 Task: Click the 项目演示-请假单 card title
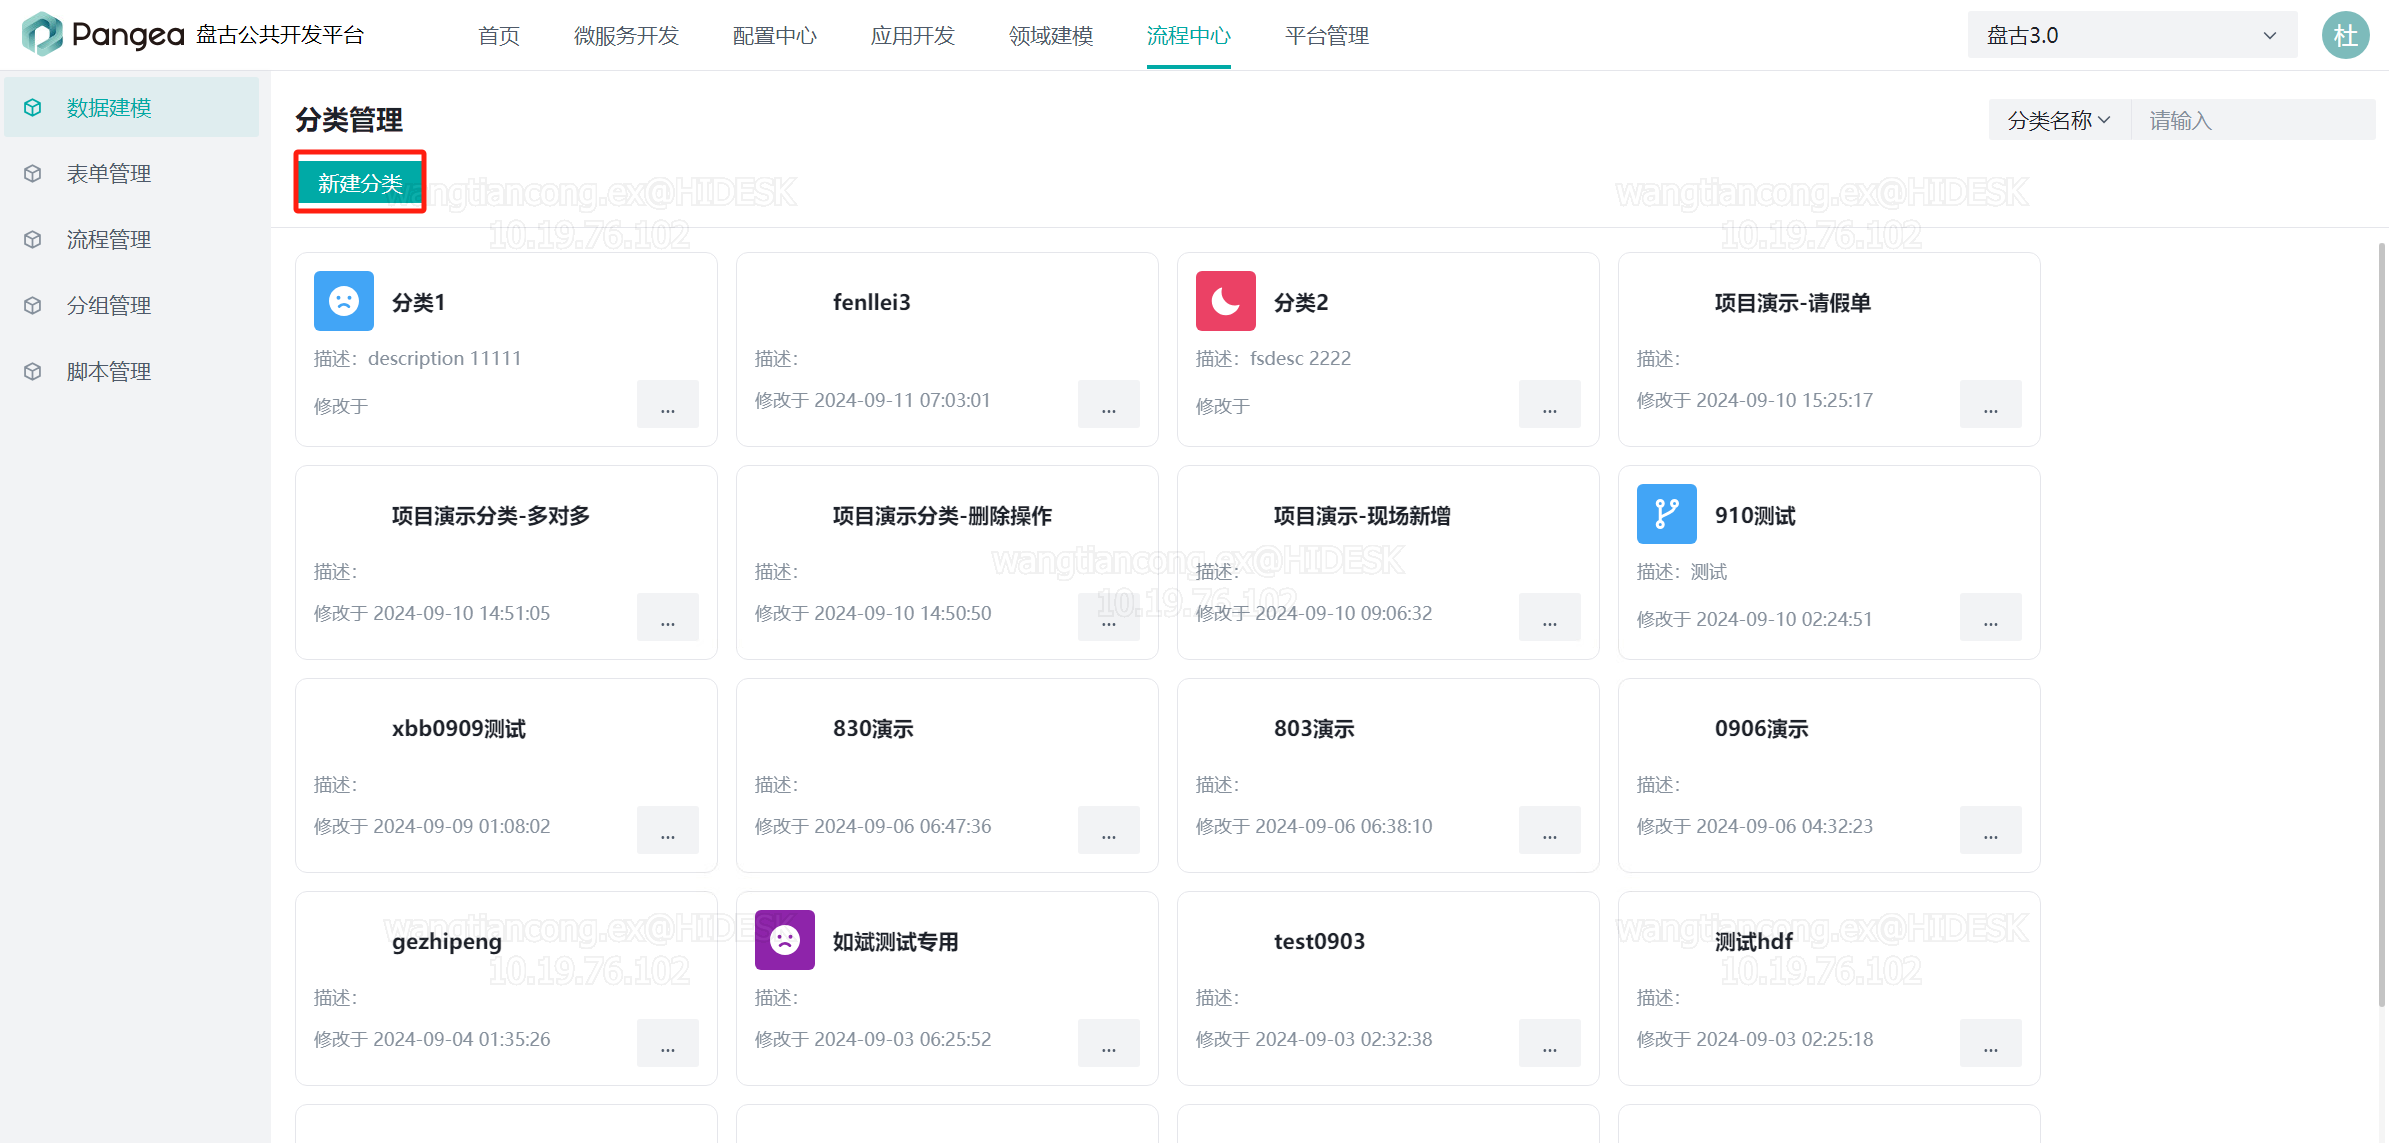1793,302
